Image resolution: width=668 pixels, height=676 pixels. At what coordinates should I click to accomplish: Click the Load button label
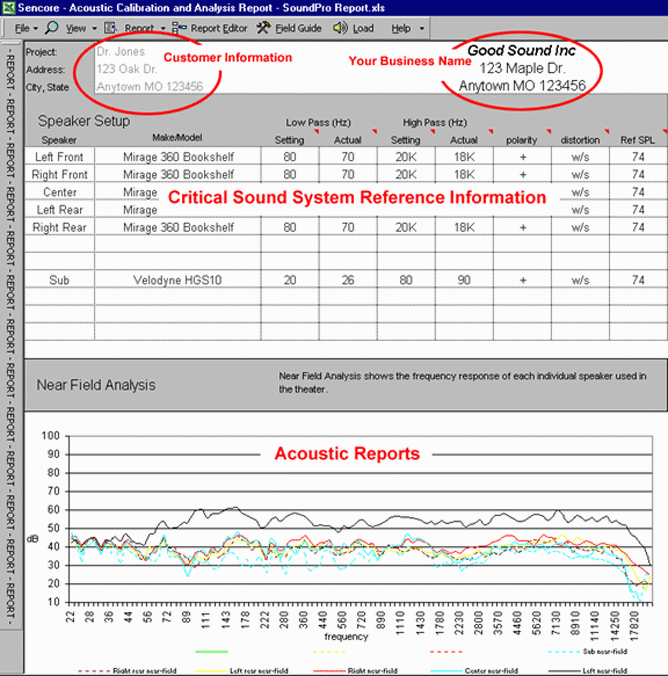point(363,28)
